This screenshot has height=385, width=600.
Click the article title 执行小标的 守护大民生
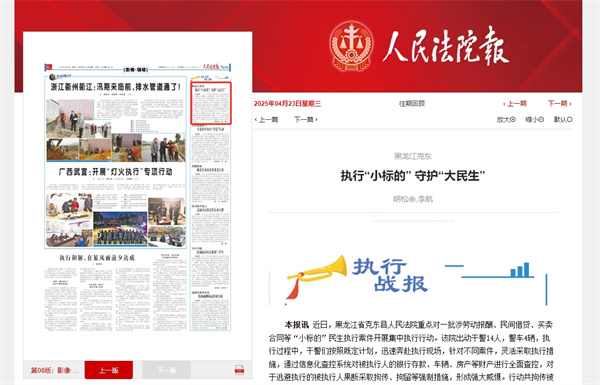pyautogui.click(x=413, y=176)
